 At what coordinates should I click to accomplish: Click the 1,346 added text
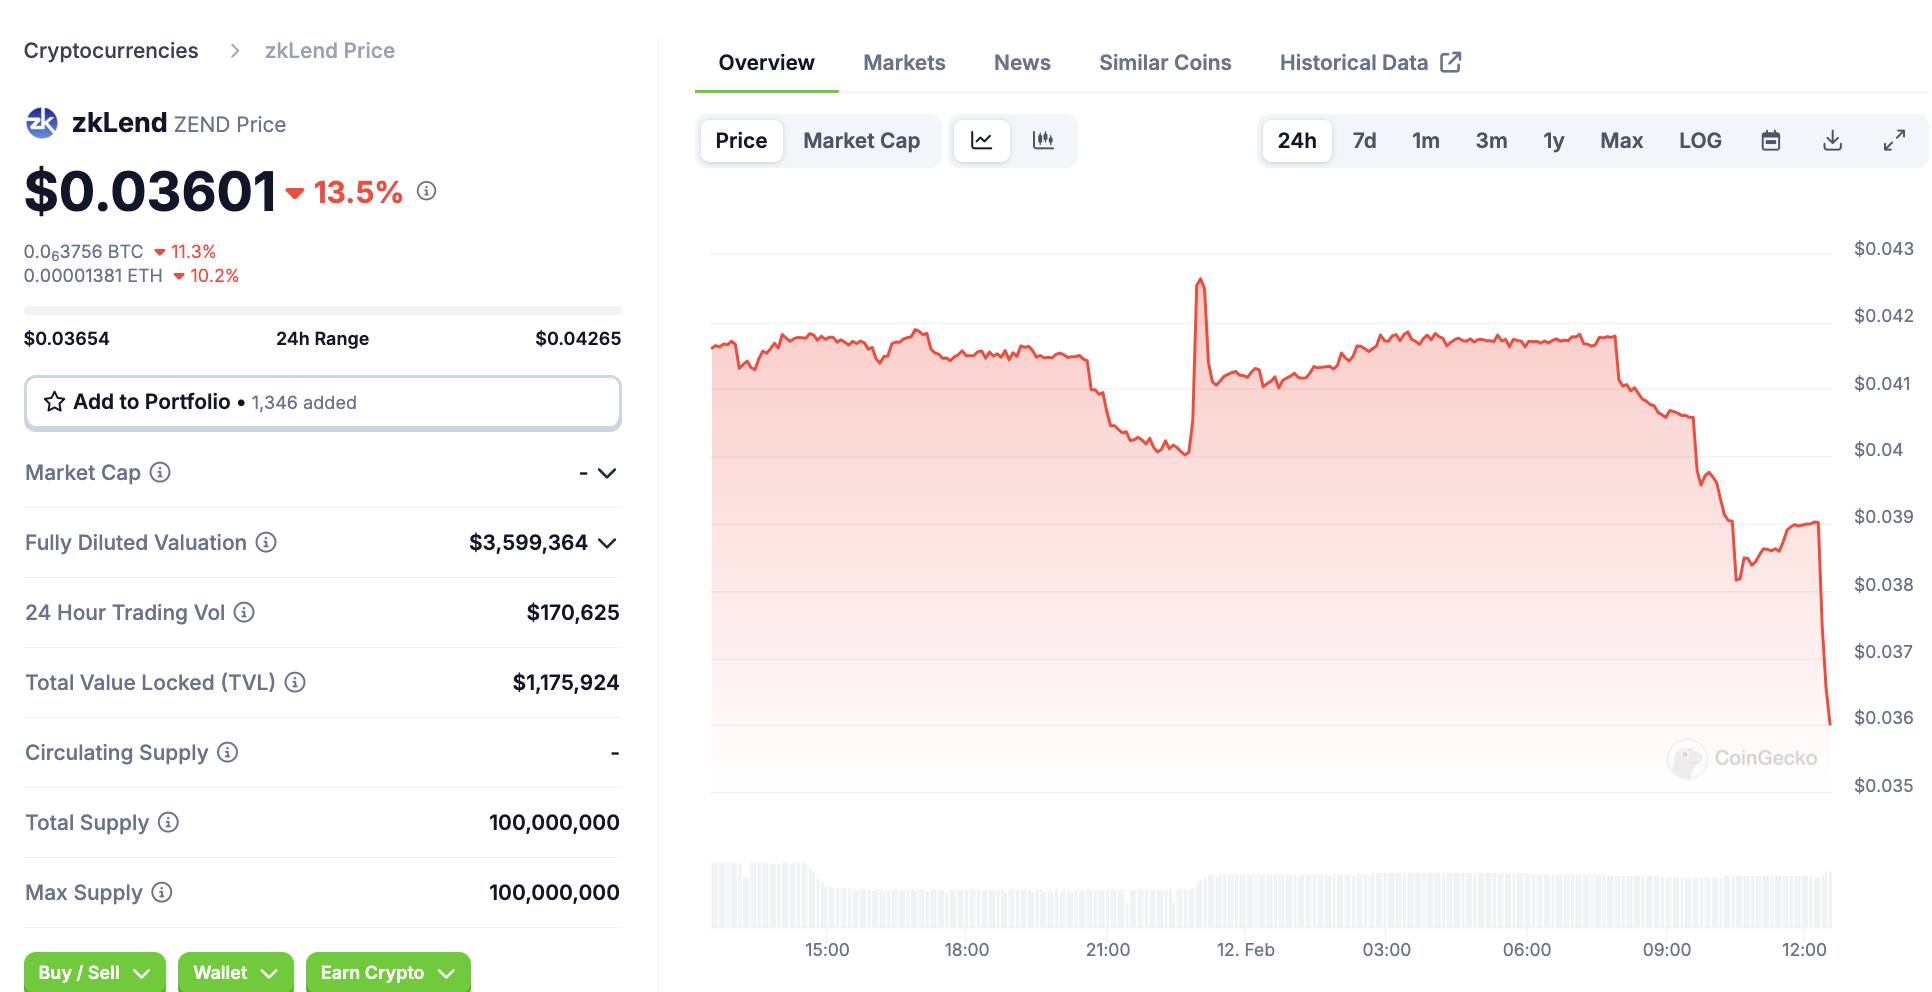point(304,403)
